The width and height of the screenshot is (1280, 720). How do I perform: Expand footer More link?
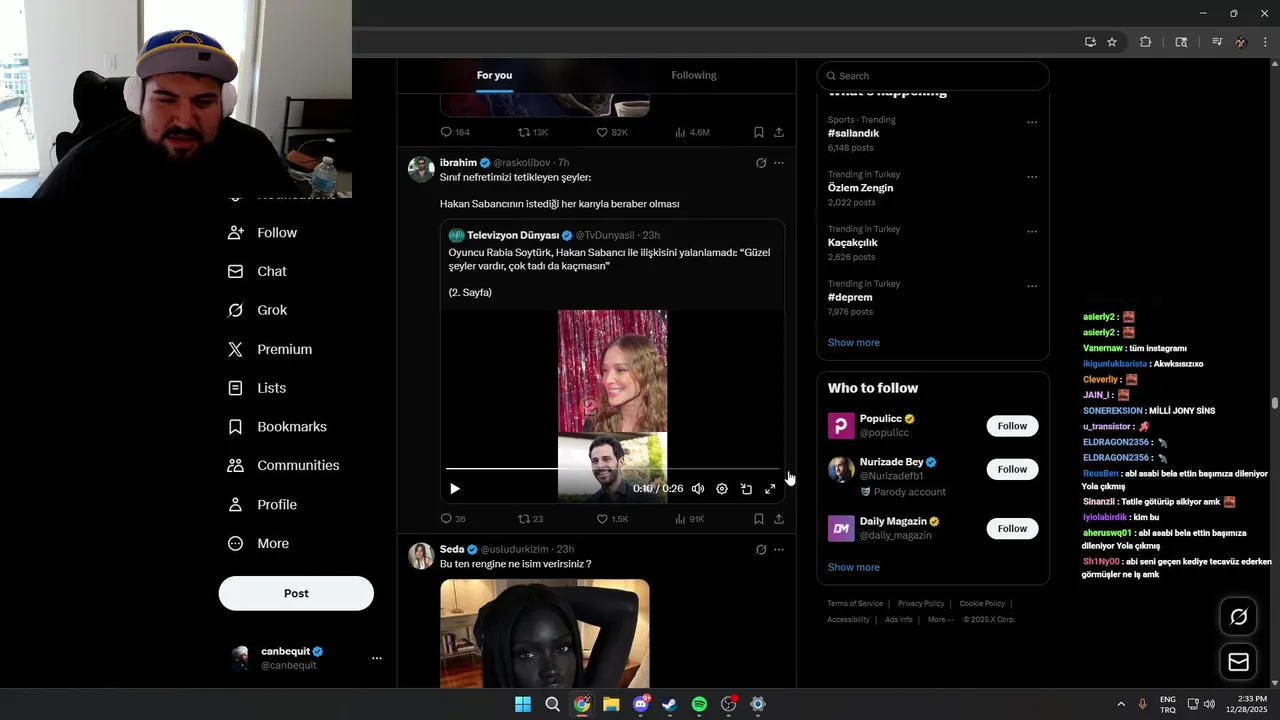pyautogui.click(x=940, y=620)
